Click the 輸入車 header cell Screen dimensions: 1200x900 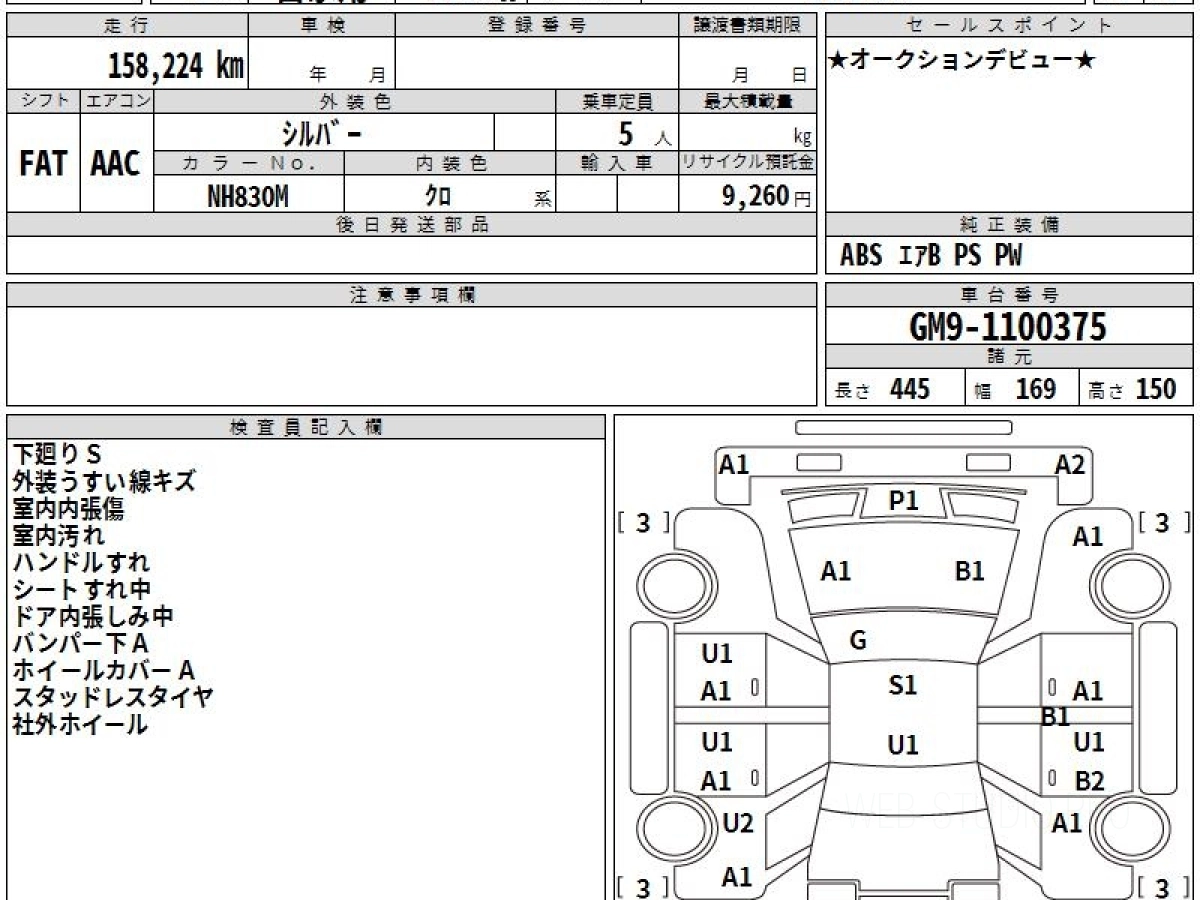coord(617,163)
